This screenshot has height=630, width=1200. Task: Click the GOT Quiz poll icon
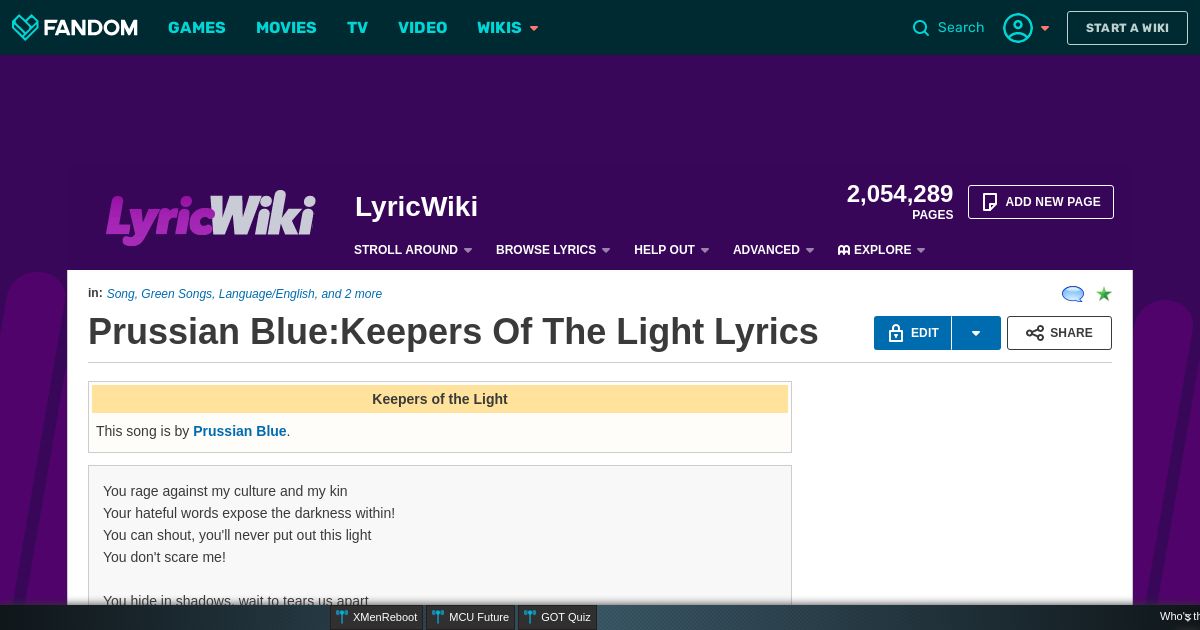coord(530,617)
